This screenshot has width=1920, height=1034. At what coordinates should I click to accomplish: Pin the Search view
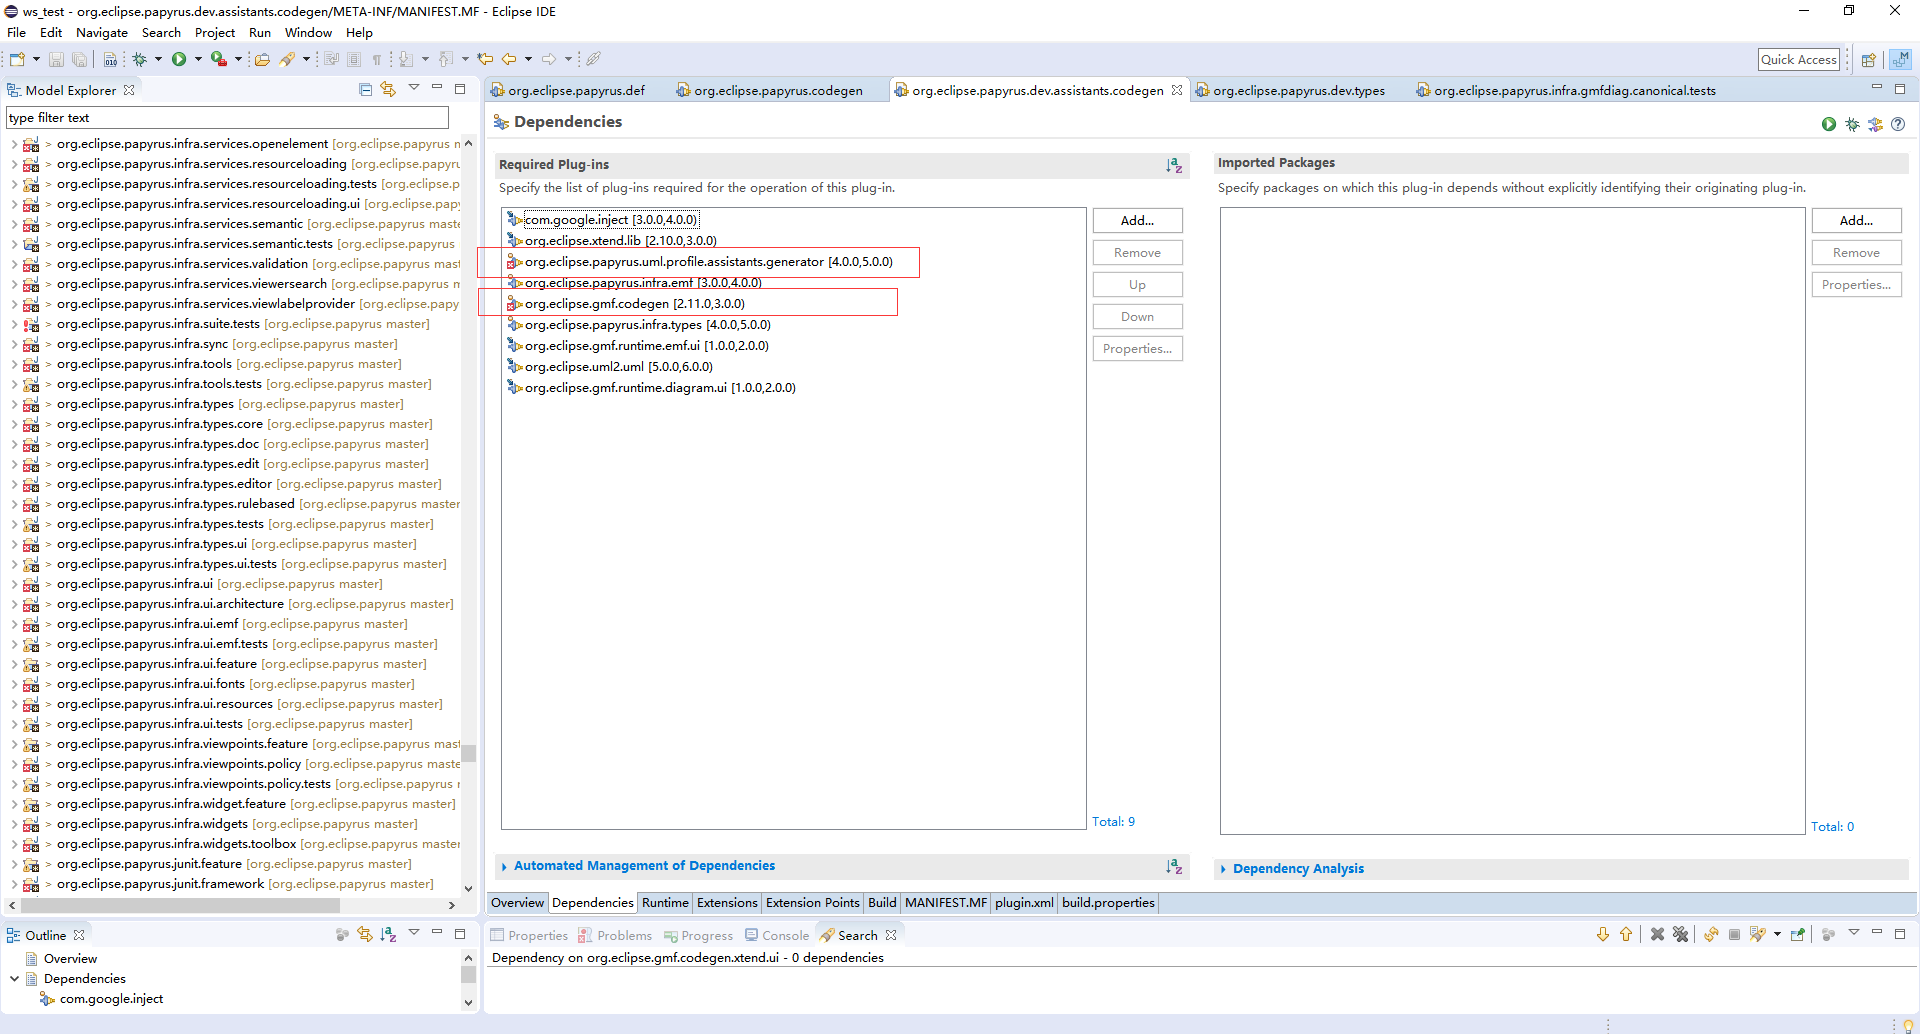1798,934
